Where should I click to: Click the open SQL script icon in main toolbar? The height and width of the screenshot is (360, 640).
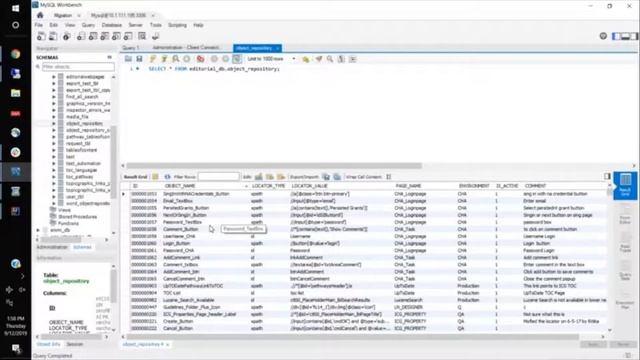[x=53, y=36]
